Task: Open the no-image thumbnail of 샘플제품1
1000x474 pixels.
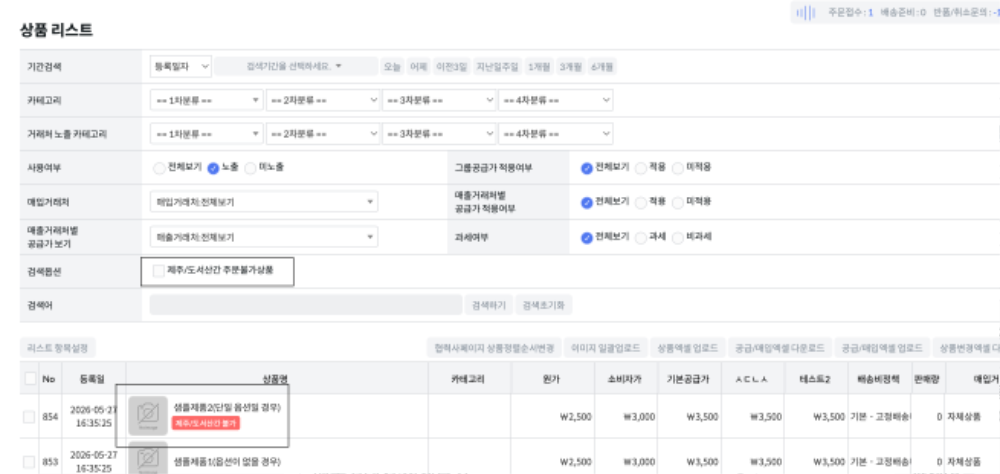Action: pyautogui.click(x=148, y=457)
